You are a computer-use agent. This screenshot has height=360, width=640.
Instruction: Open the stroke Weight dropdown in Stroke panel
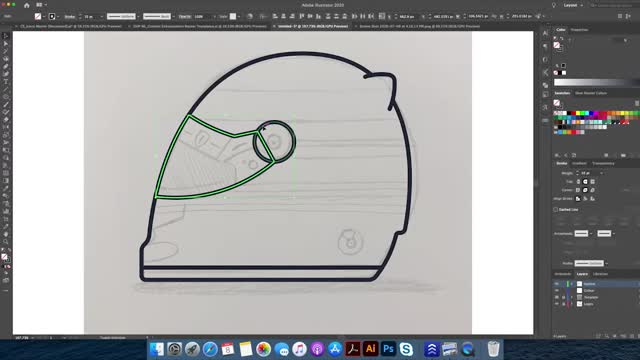pyautogui.click(x=602, y=173)
